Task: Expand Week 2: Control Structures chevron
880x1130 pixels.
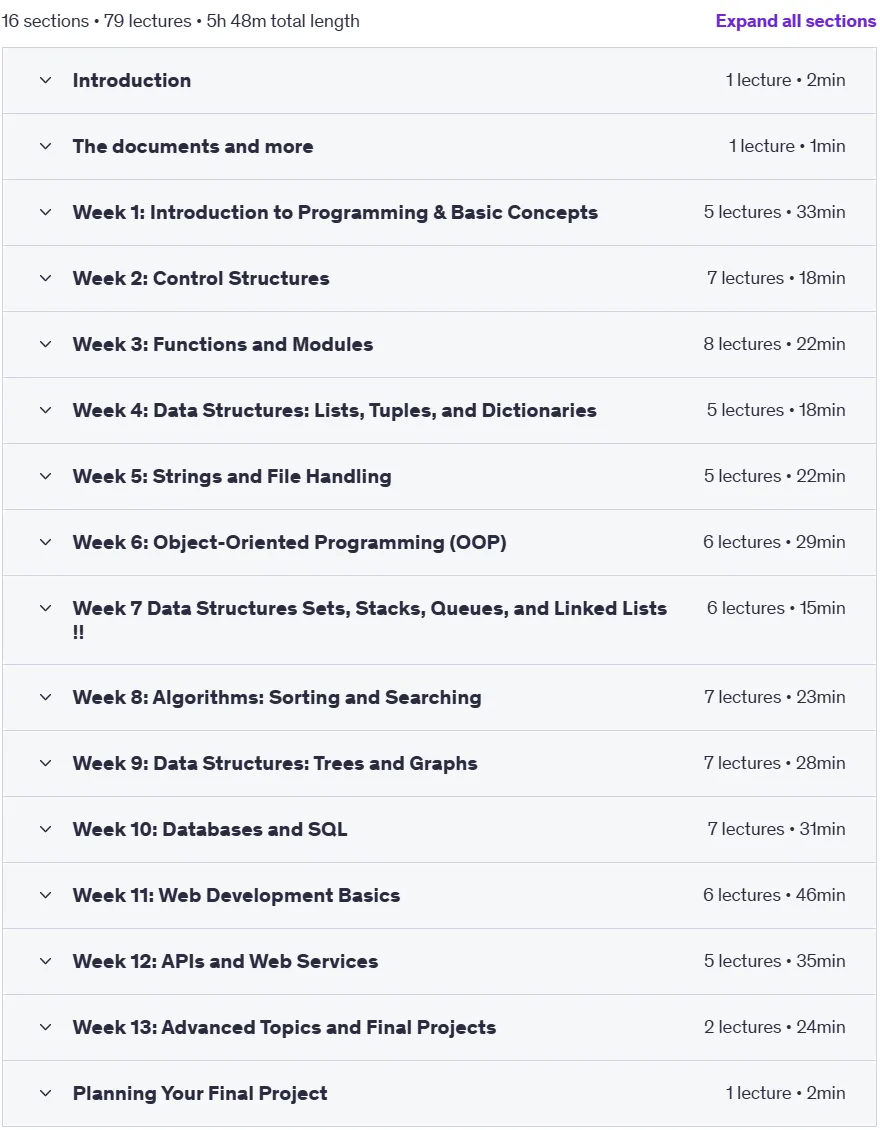Action: (45, 278)
